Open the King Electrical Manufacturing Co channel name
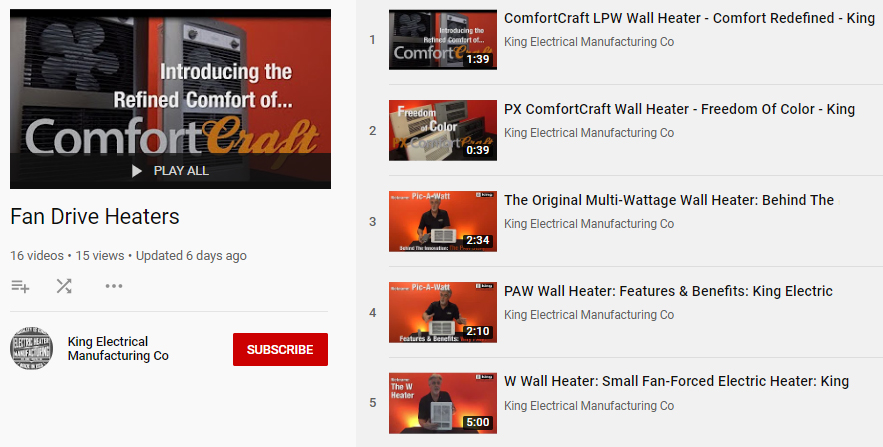 pyautogui.click(x=118, y=348)
